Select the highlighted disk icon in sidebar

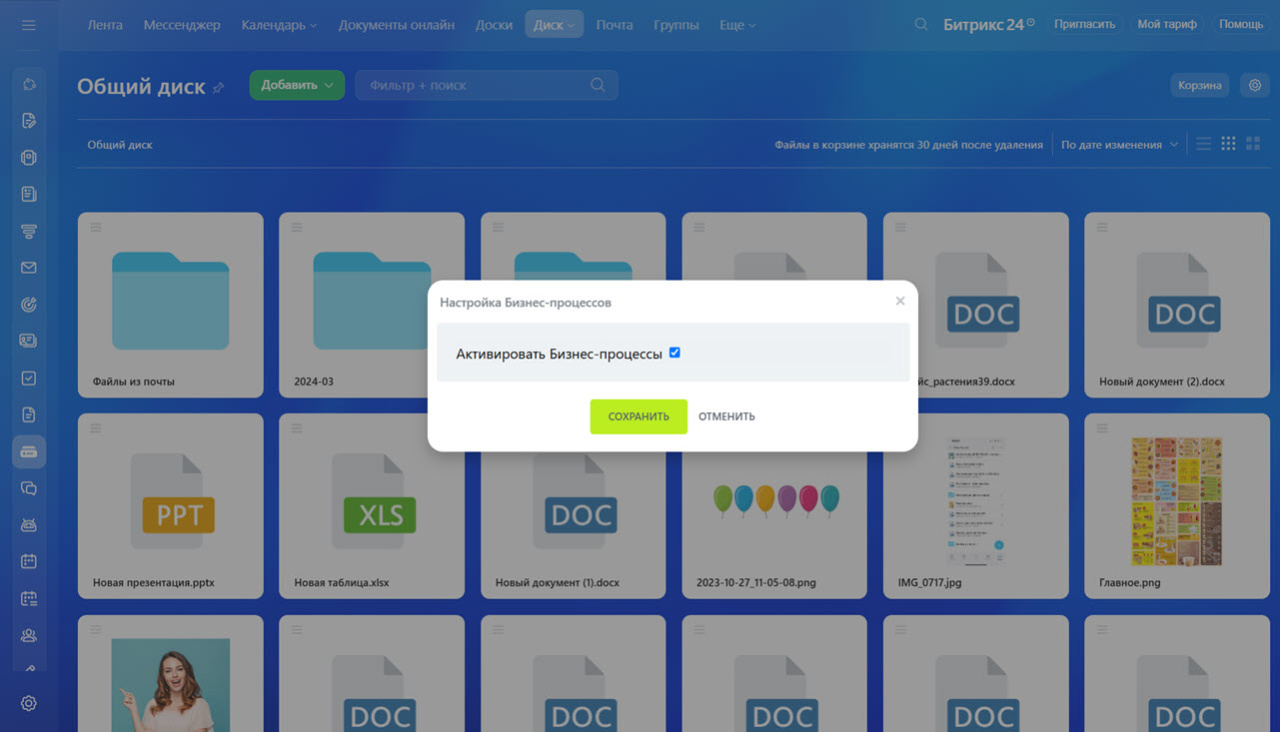[29, 452]
